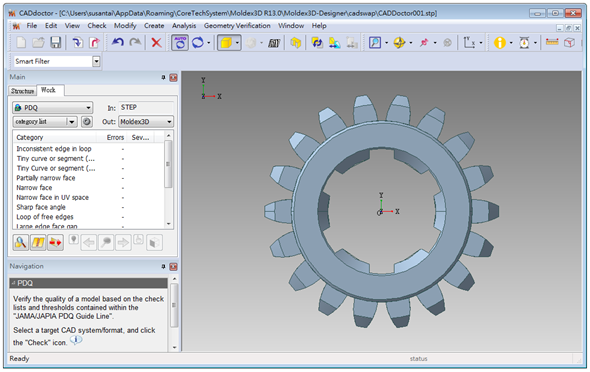Click the red pushpin icon
Image resolution: width=590 pixels, height=372 pixels.
(x=424, y=43)
